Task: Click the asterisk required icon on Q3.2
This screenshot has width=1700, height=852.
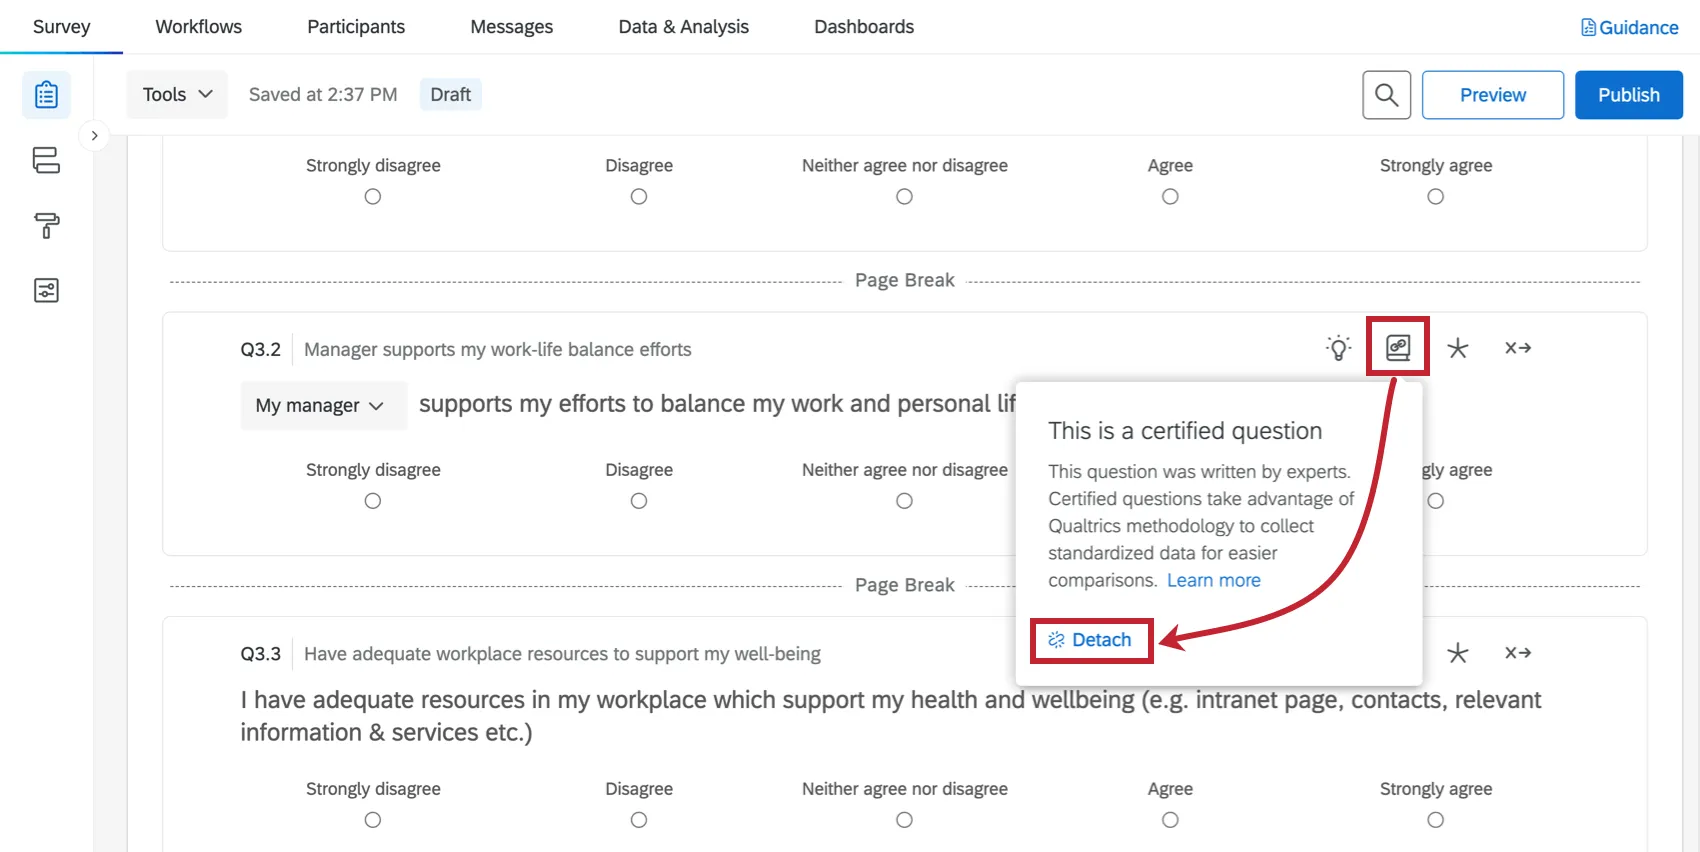Action: pos(1458,348)
